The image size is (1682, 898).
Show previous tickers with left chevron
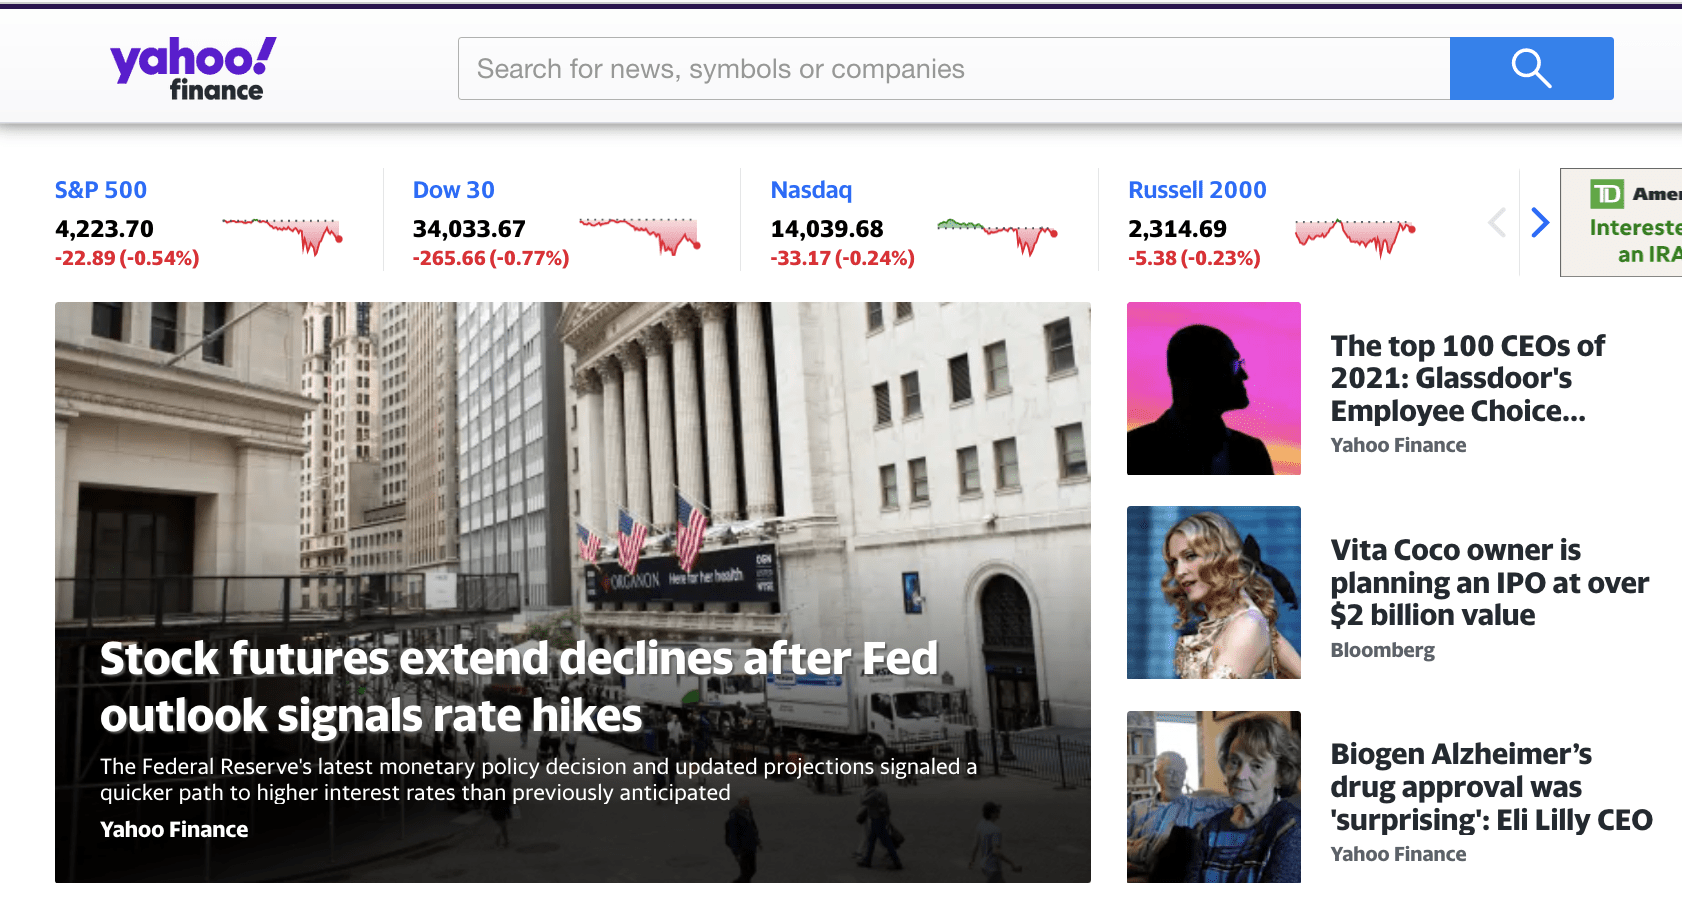click(1497, 222)
